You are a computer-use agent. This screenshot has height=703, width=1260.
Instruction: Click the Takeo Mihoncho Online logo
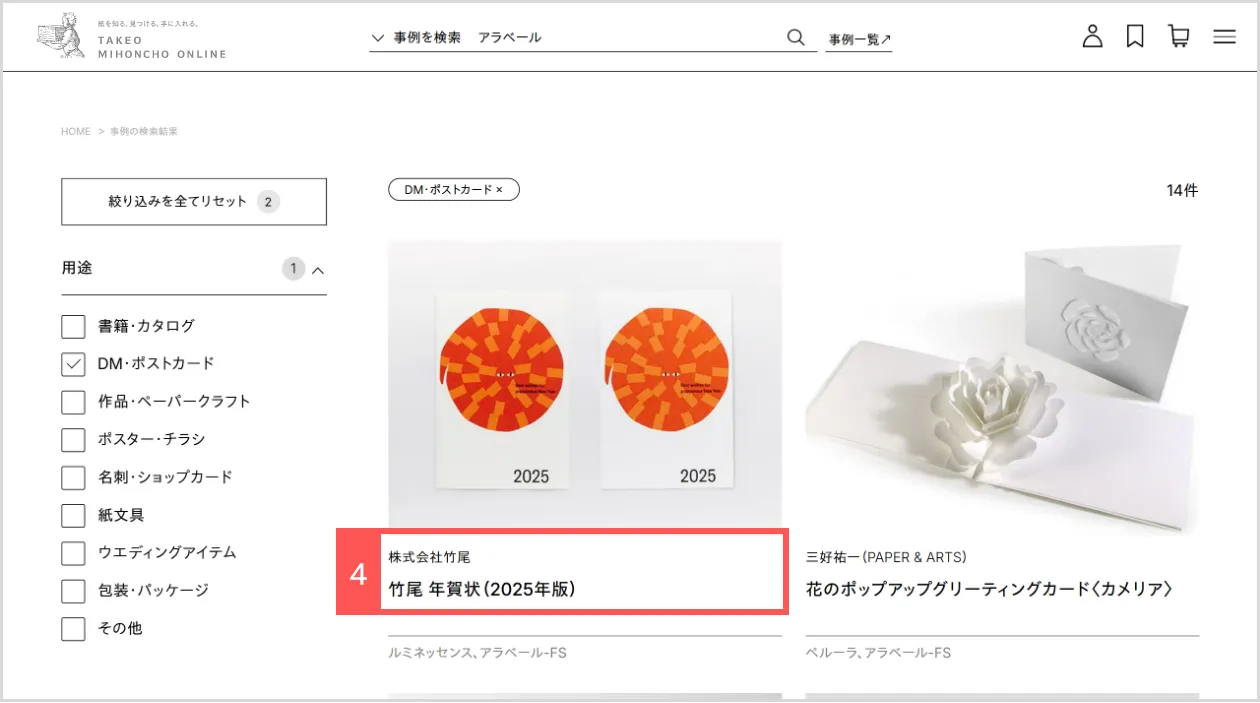pyautogui.click(x=132, y=37)
